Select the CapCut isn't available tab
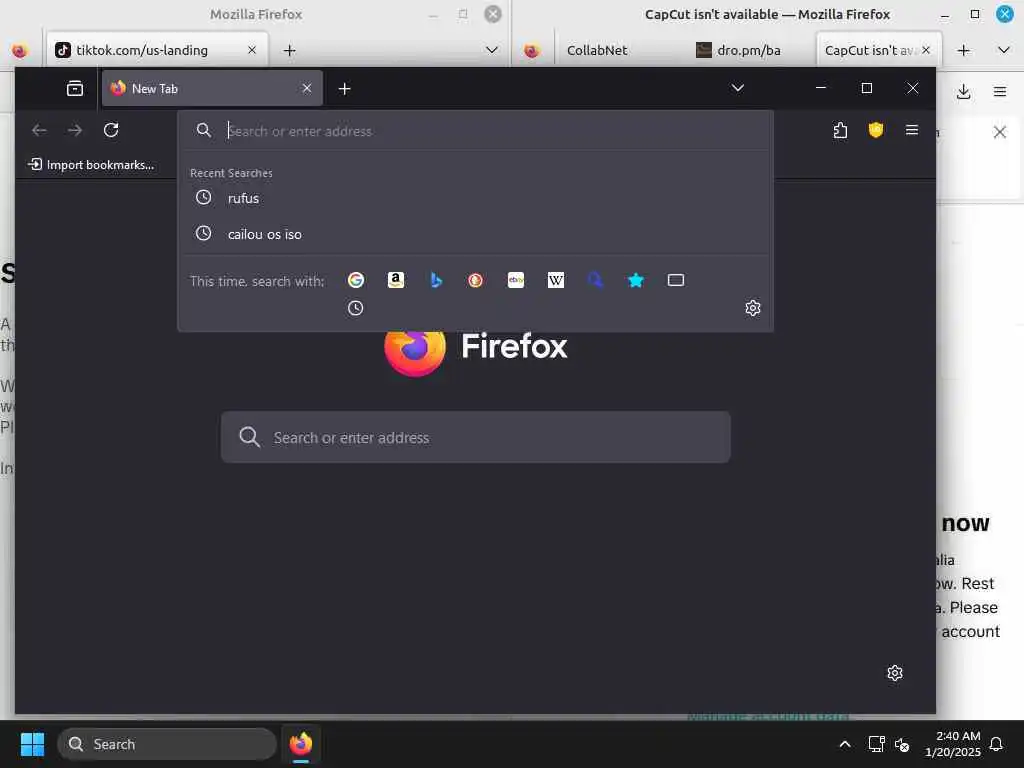This screenshot has height=768, width=1024. click(879, 50)
